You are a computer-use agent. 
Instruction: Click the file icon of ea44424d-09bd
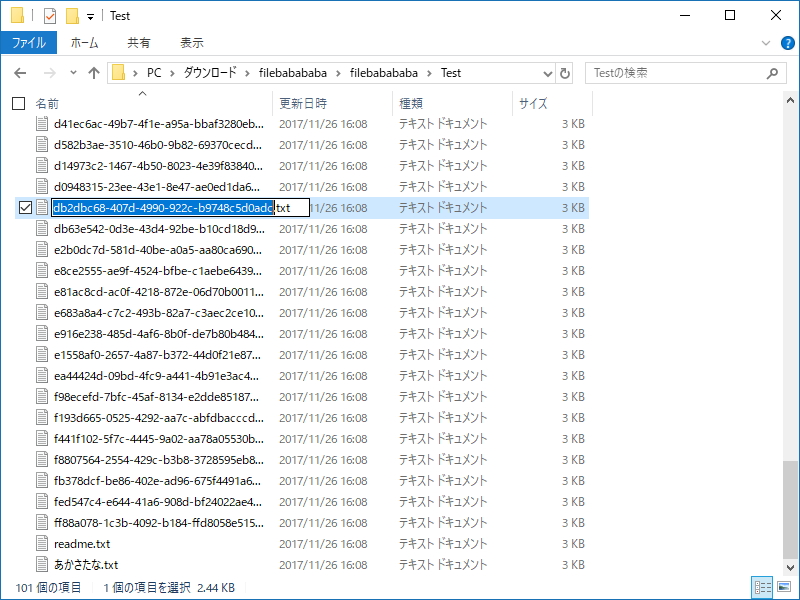(42, 376)
